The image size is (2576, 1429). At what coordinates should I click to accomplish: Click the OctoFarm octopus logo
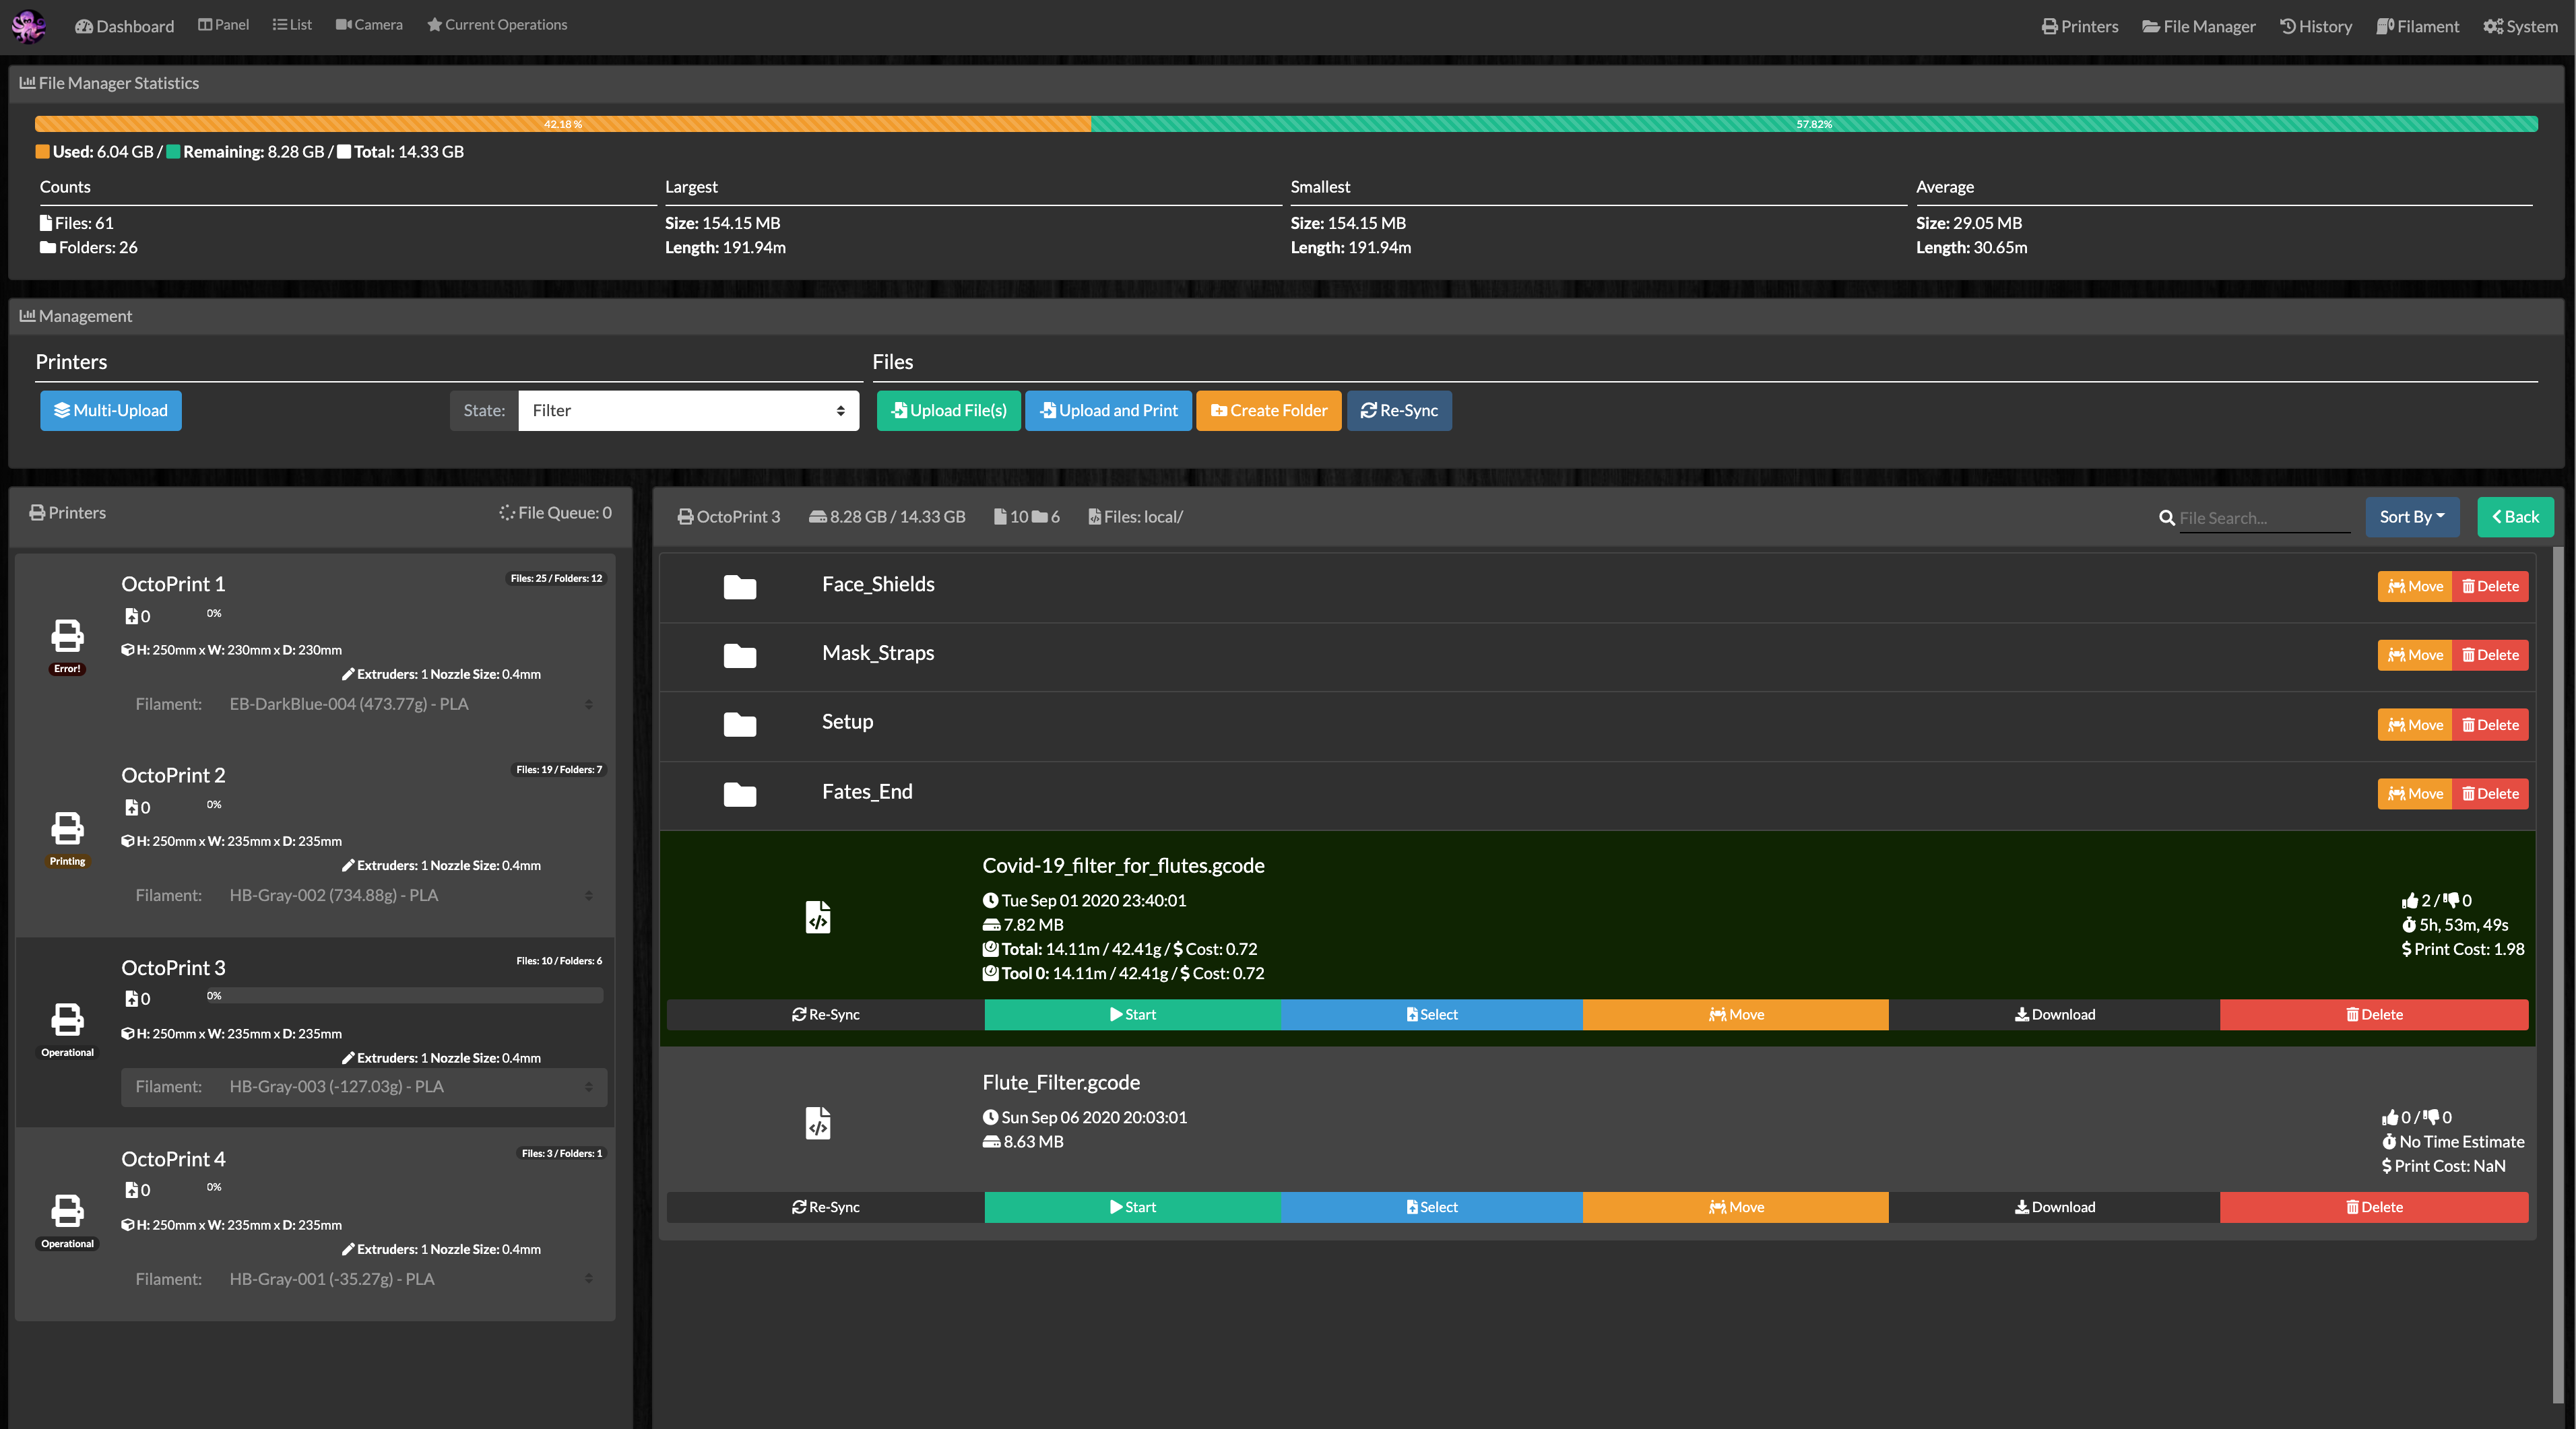click(28, 26)
